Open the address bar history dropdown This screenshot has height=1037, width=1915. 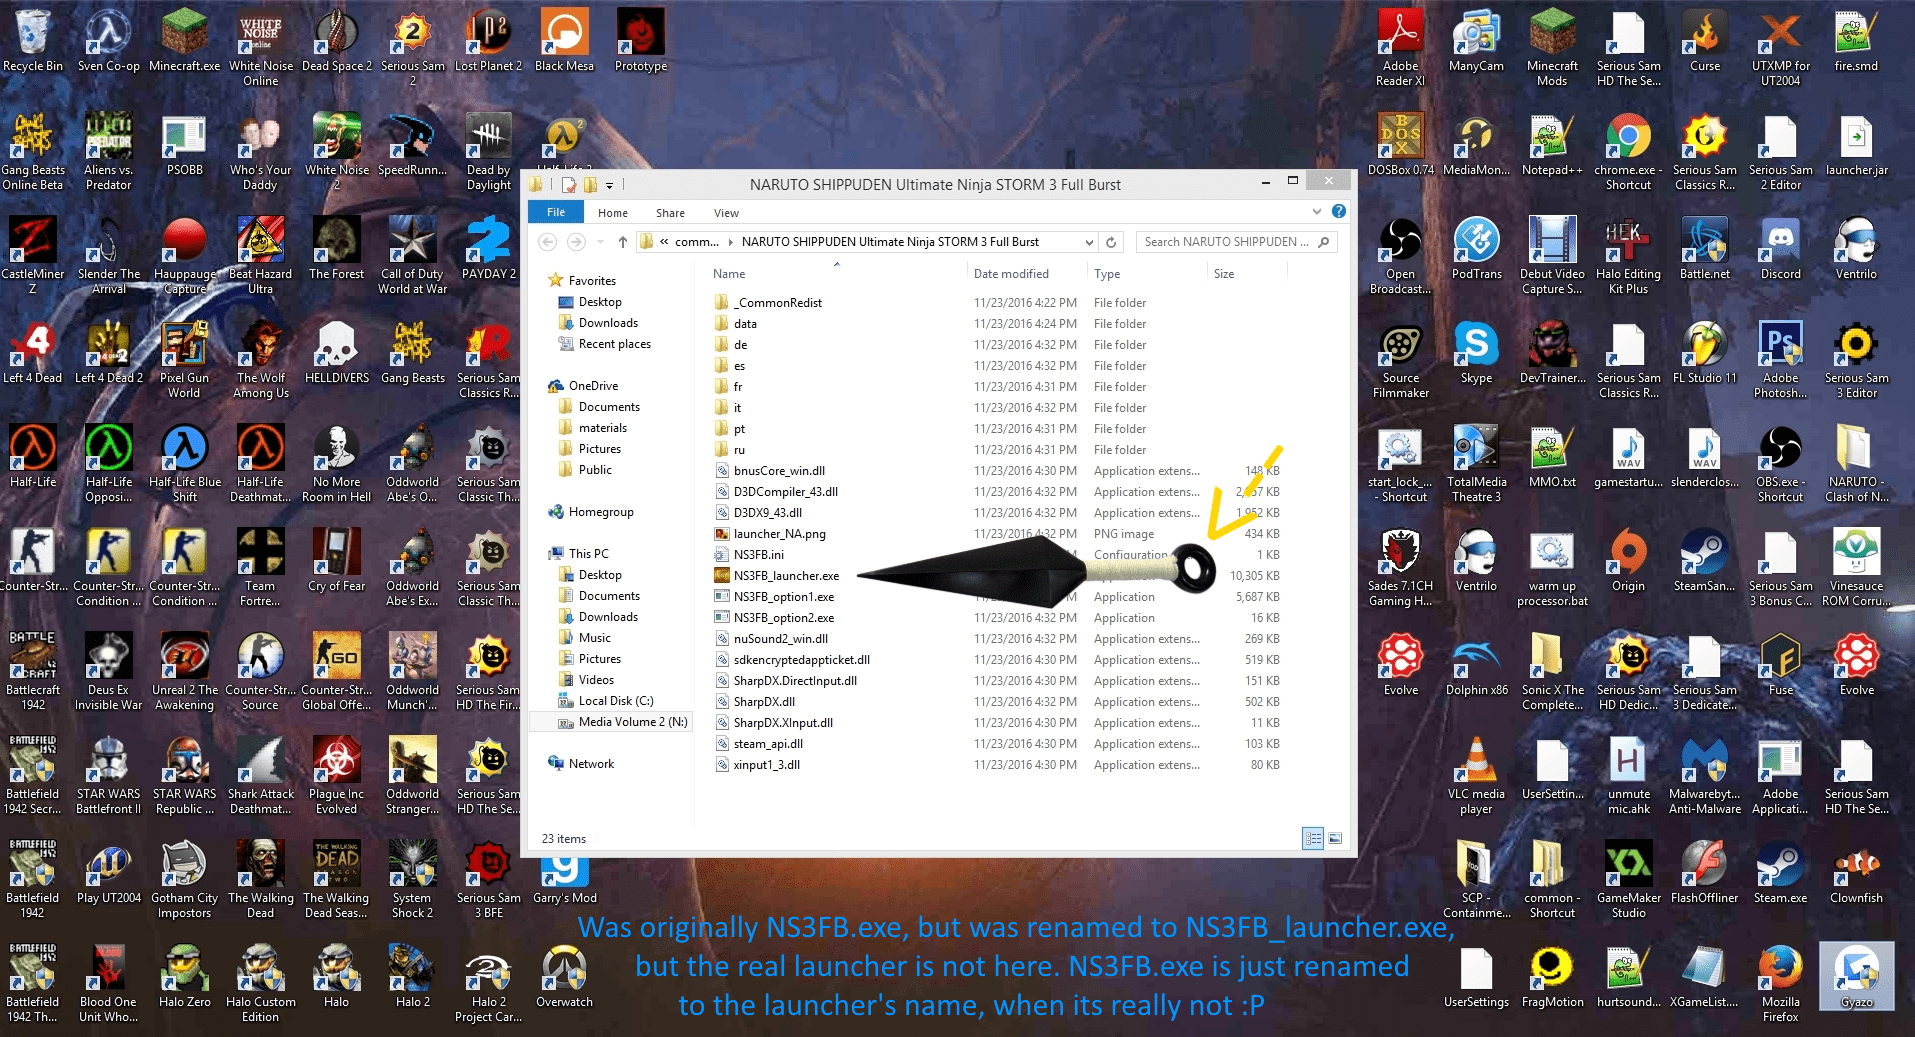point(1089,242)
